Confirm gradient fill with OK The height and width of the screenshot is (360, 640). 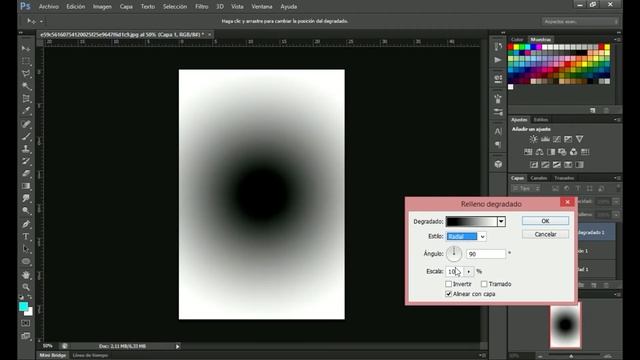tap(545, 221)
